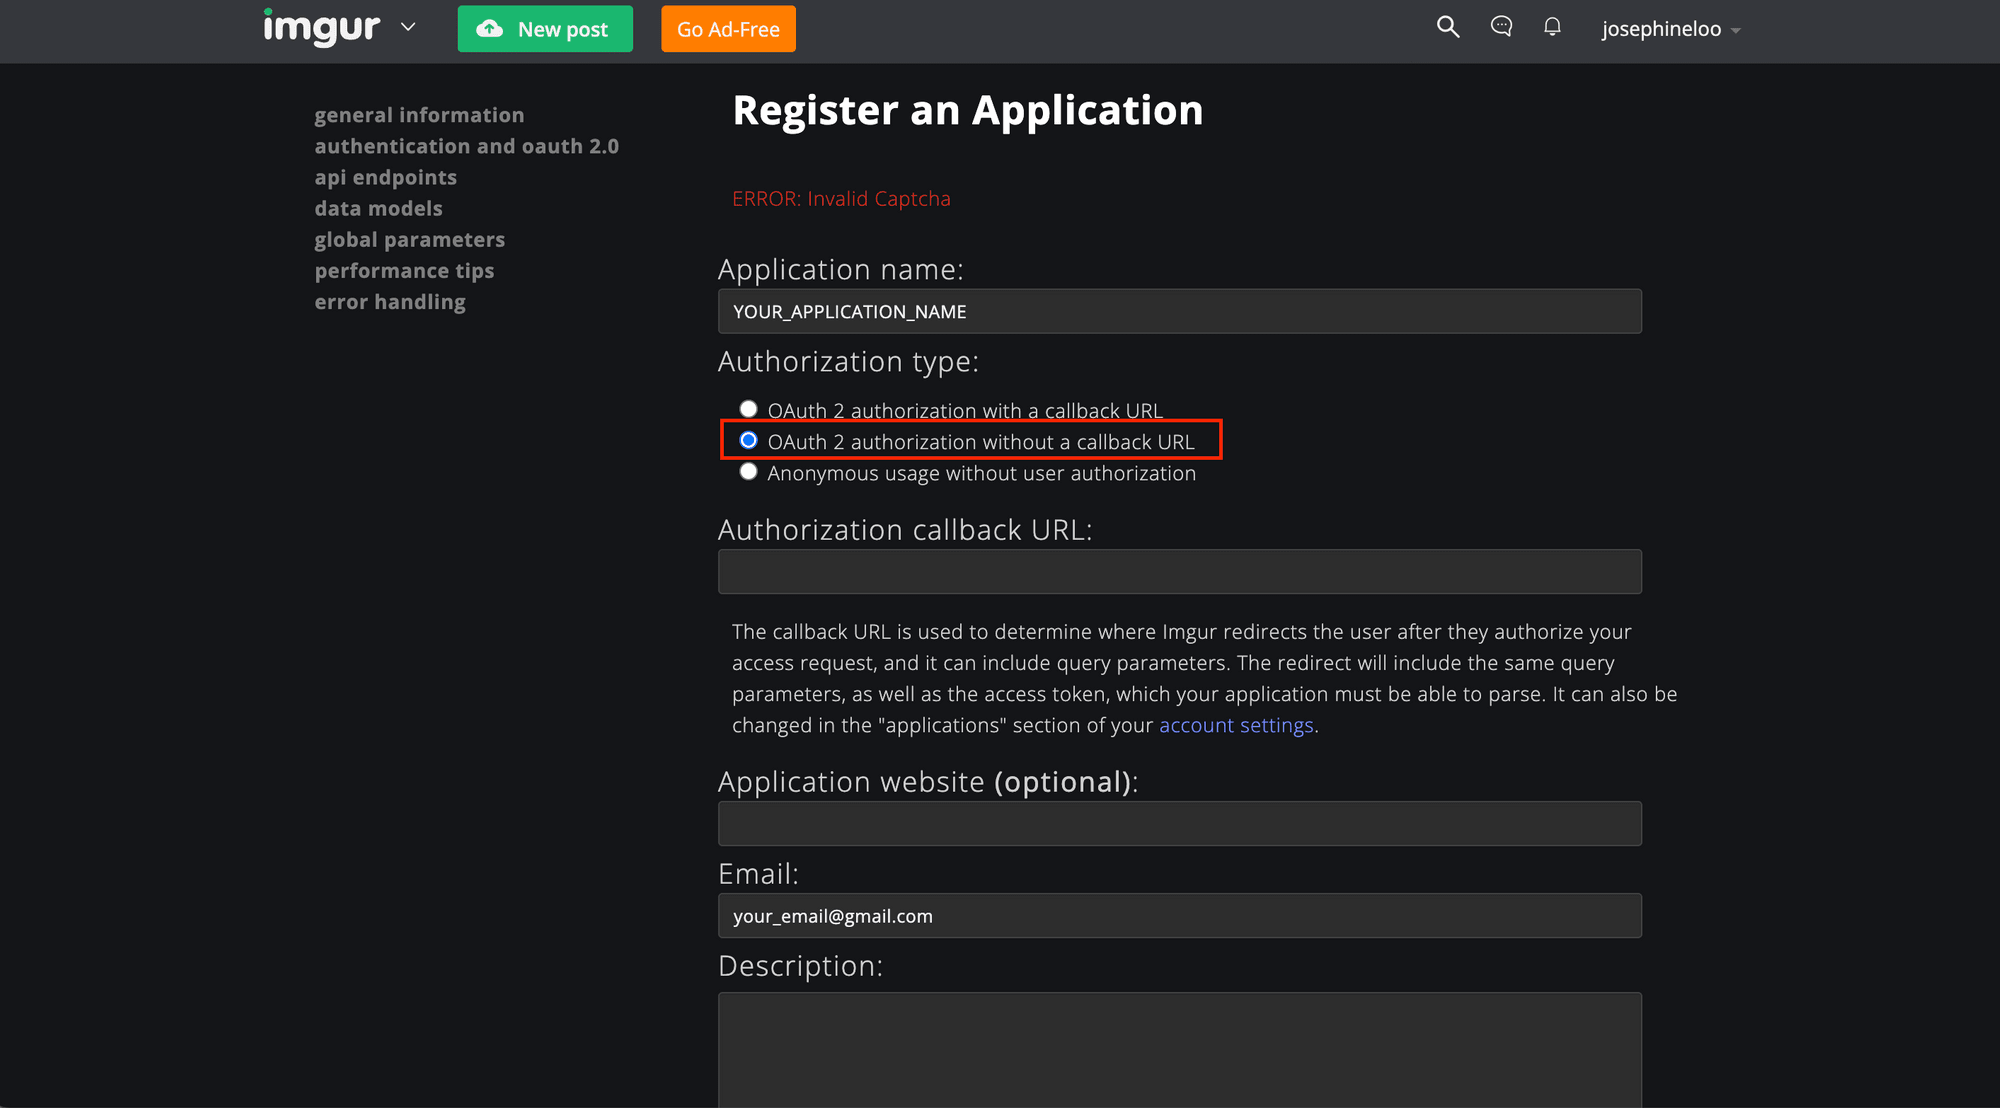
Task: Focus the Email input field
Action: pos(1180,915)
